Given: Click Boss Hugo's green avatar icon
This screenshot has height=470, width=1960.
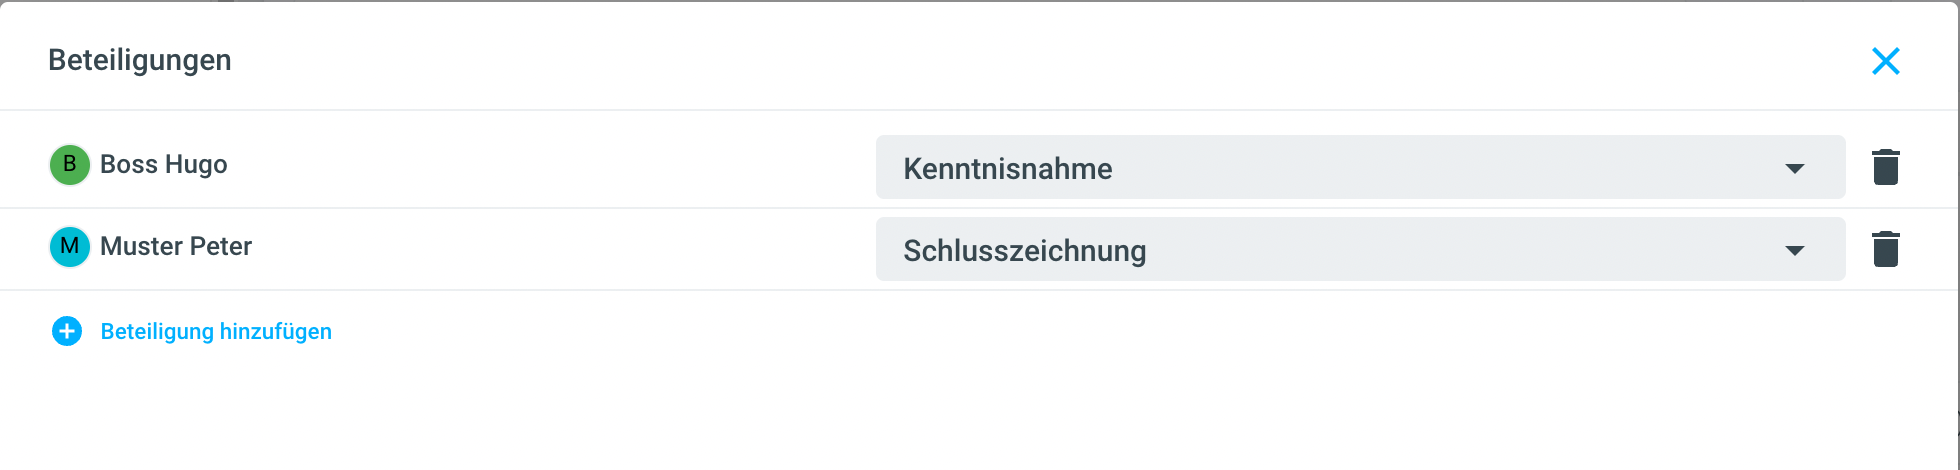Looking at the screenshot, I should tap(69, 165).
